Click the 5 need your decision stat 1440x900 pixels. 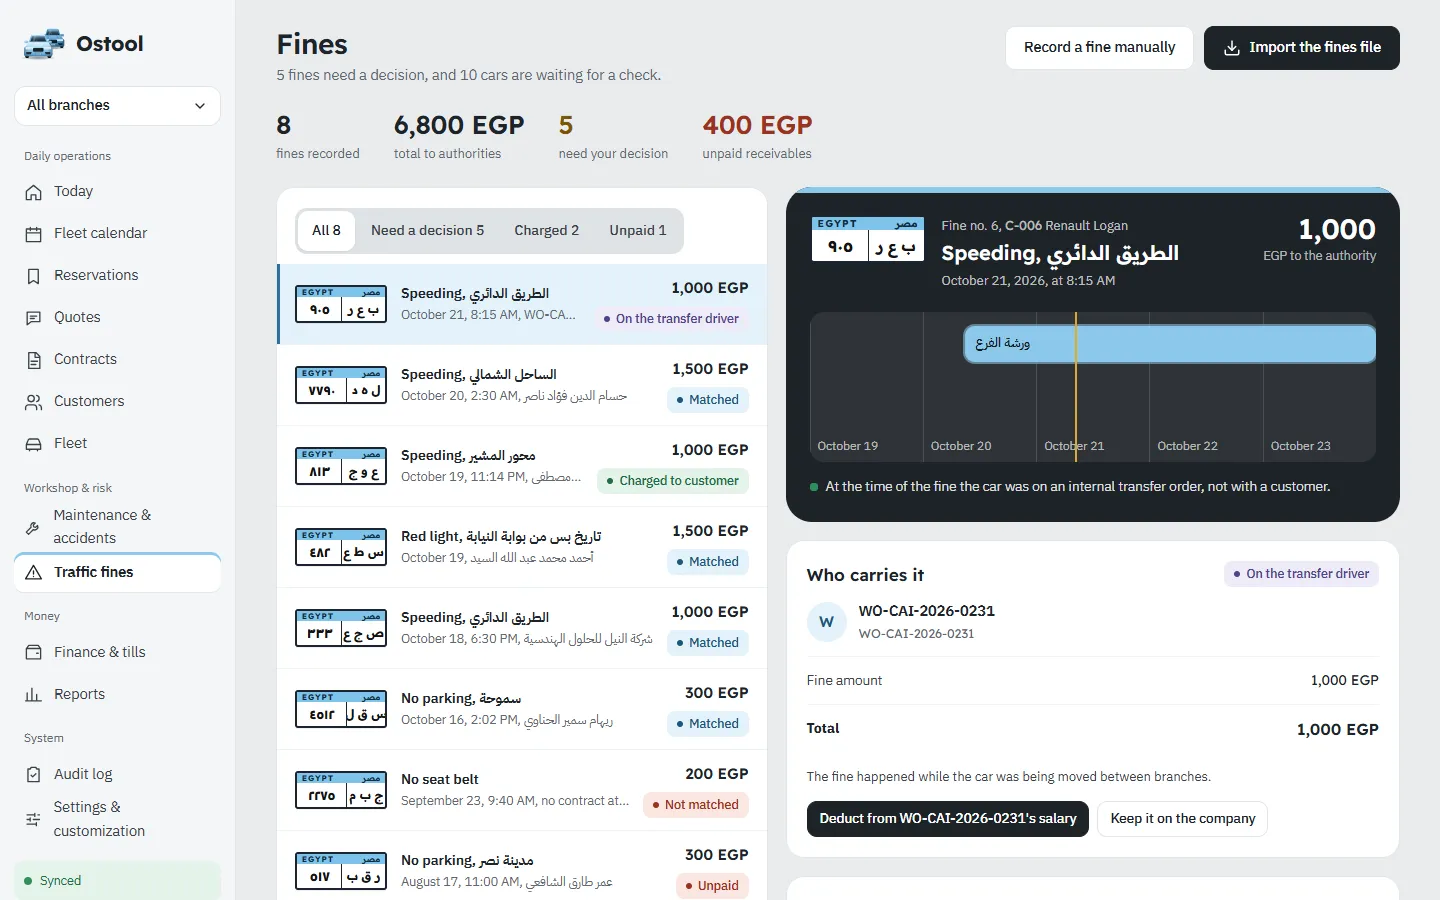coord(613,137)
